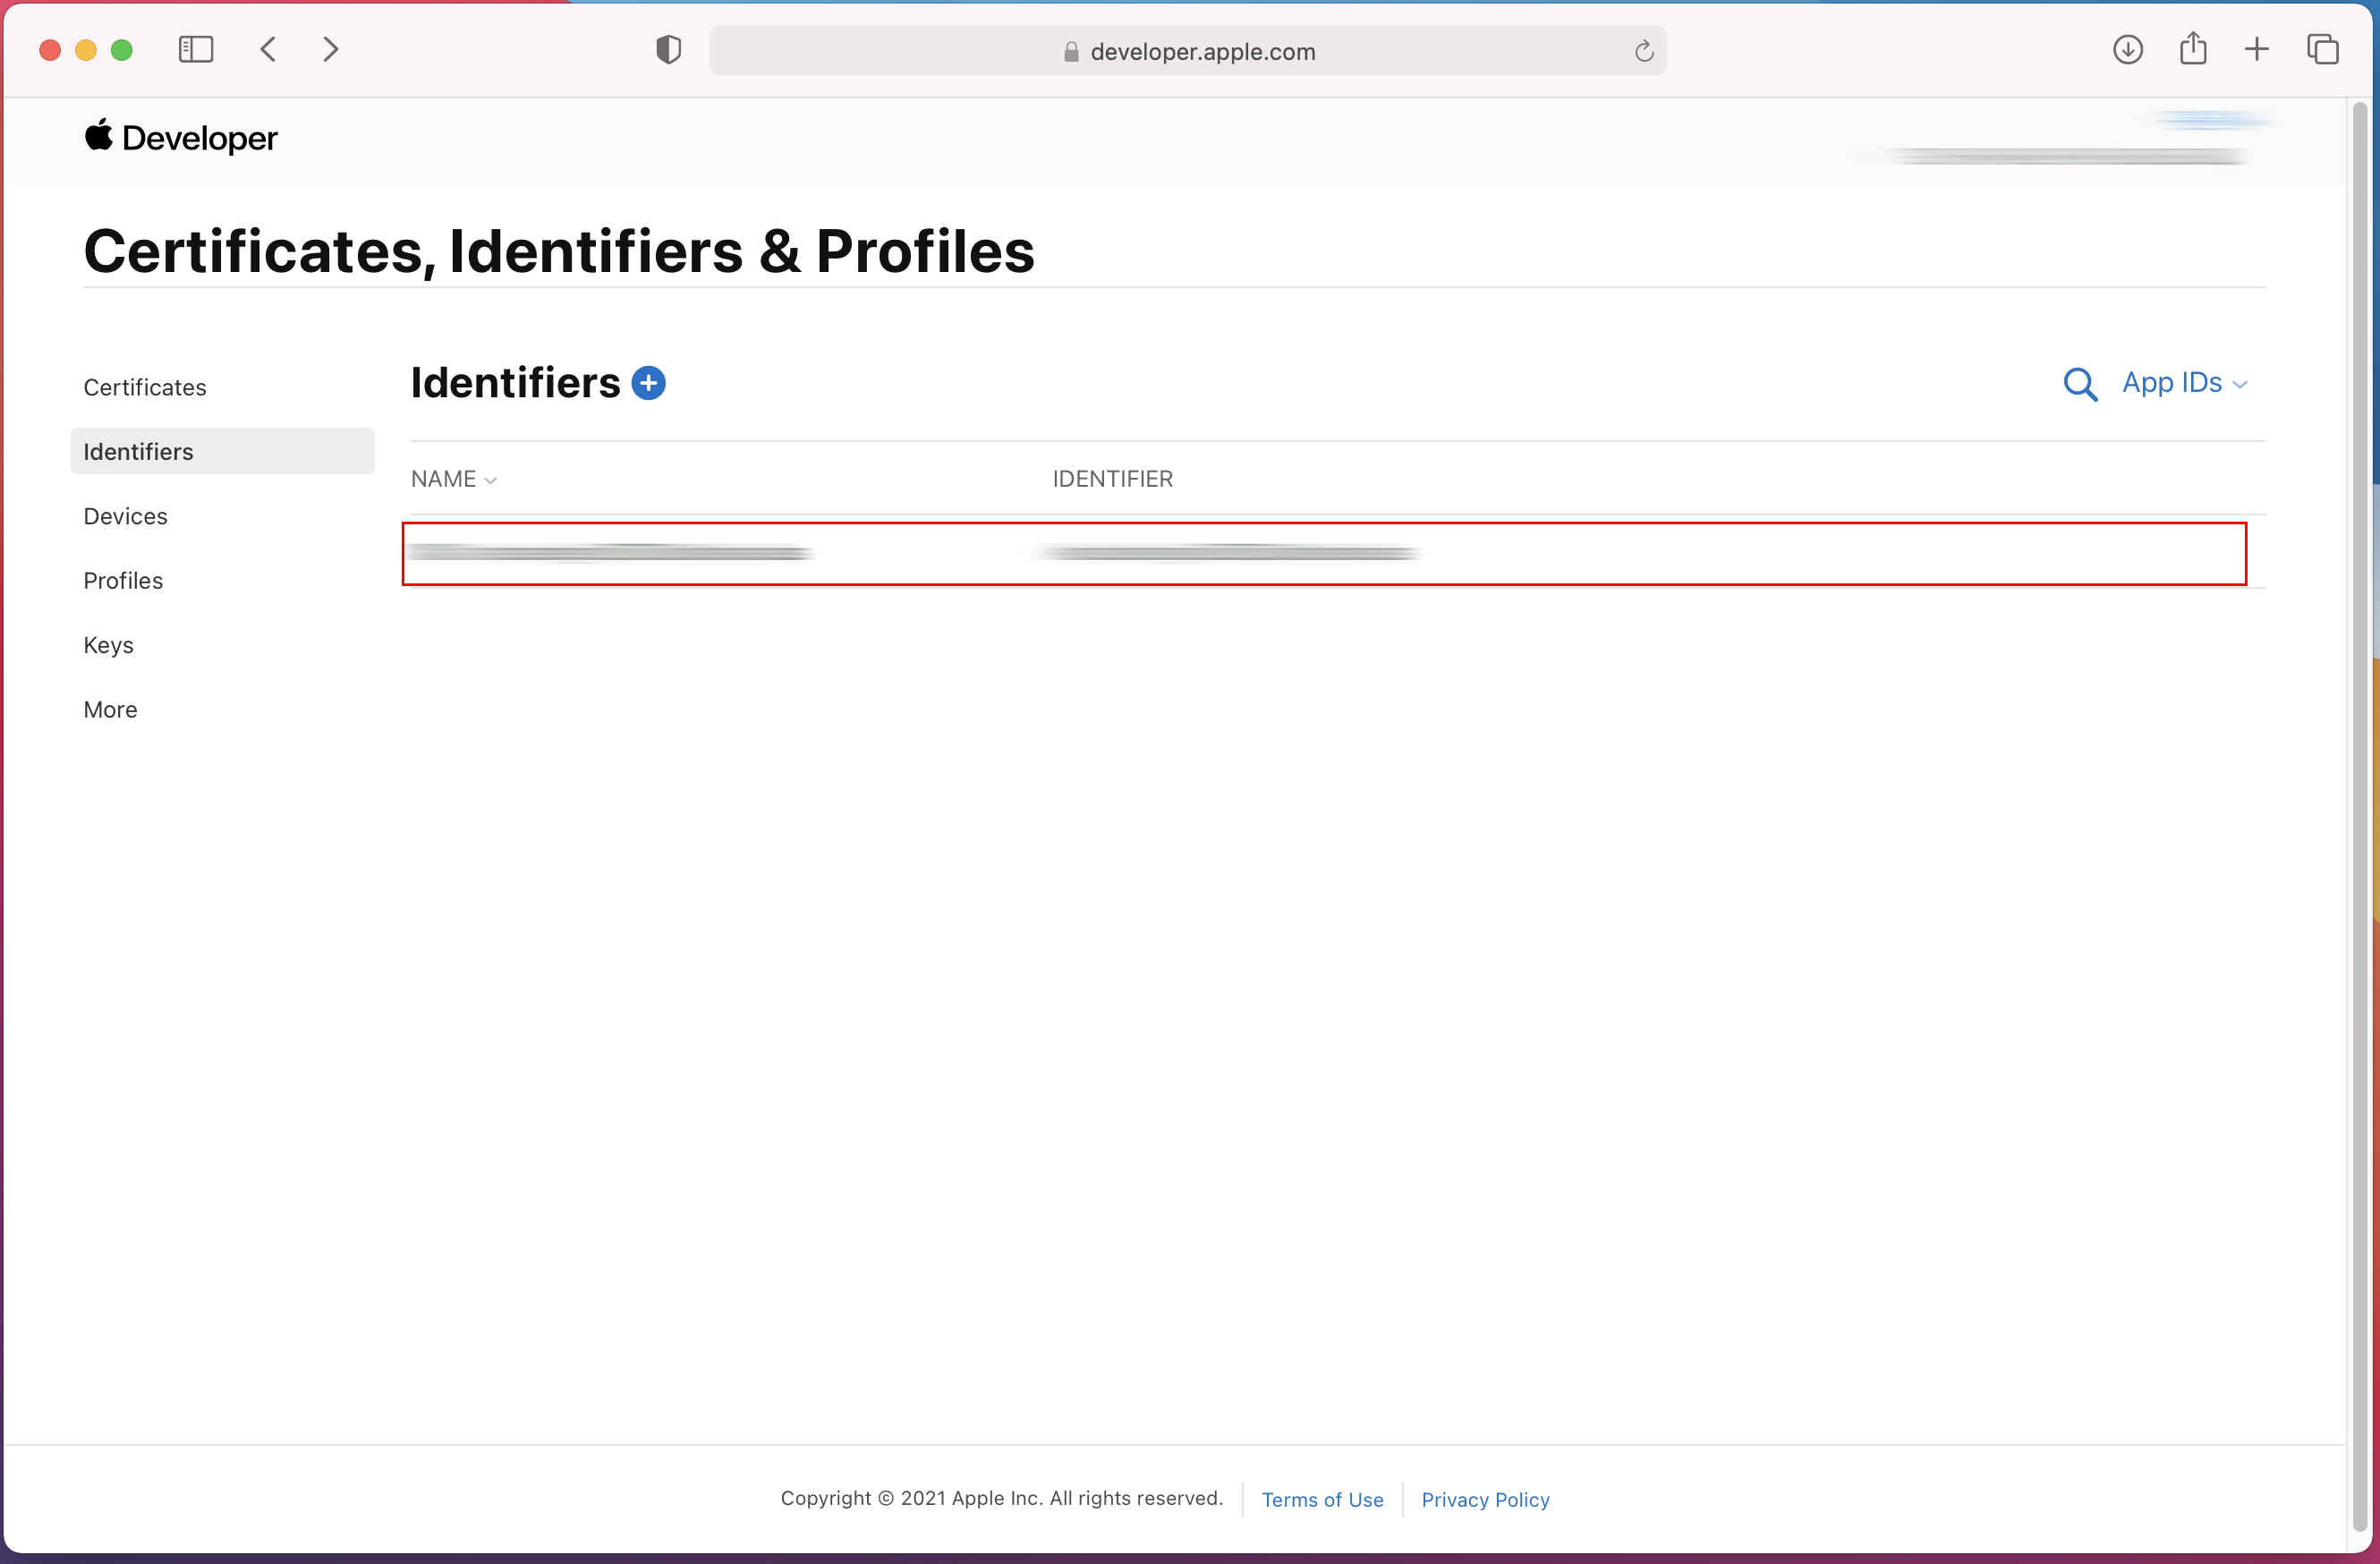Viewport: 2380px width, 1564px height.
Task: Open the Share sheet icon
Action: tap(2192, 48)
